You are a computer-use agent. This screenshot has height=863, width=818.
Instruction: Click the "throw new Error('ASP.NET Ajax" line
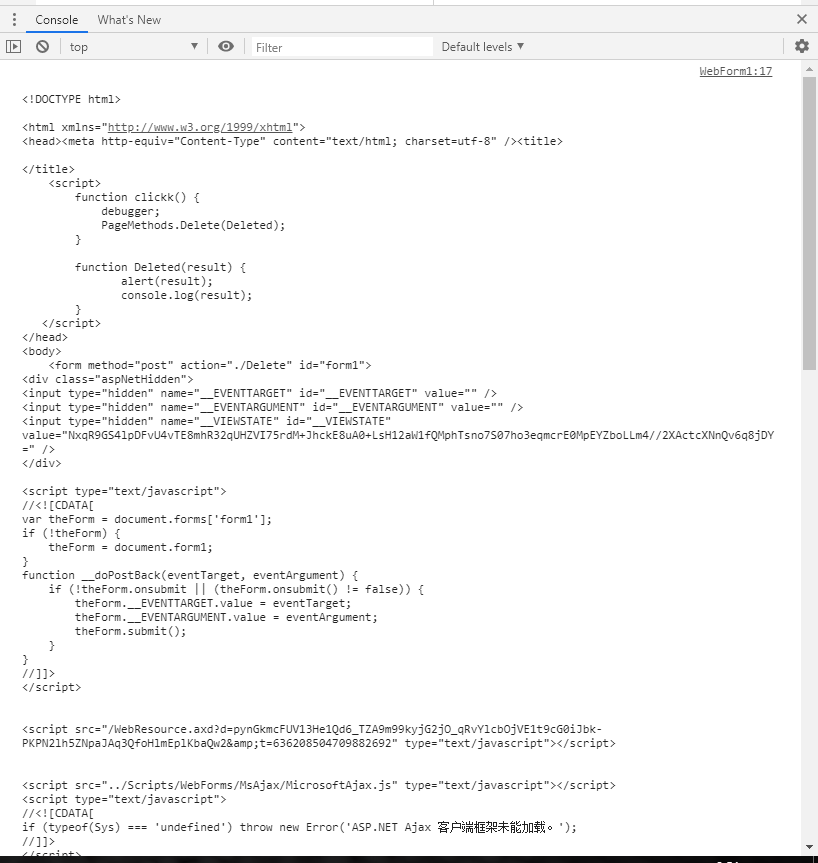(299, 827)
